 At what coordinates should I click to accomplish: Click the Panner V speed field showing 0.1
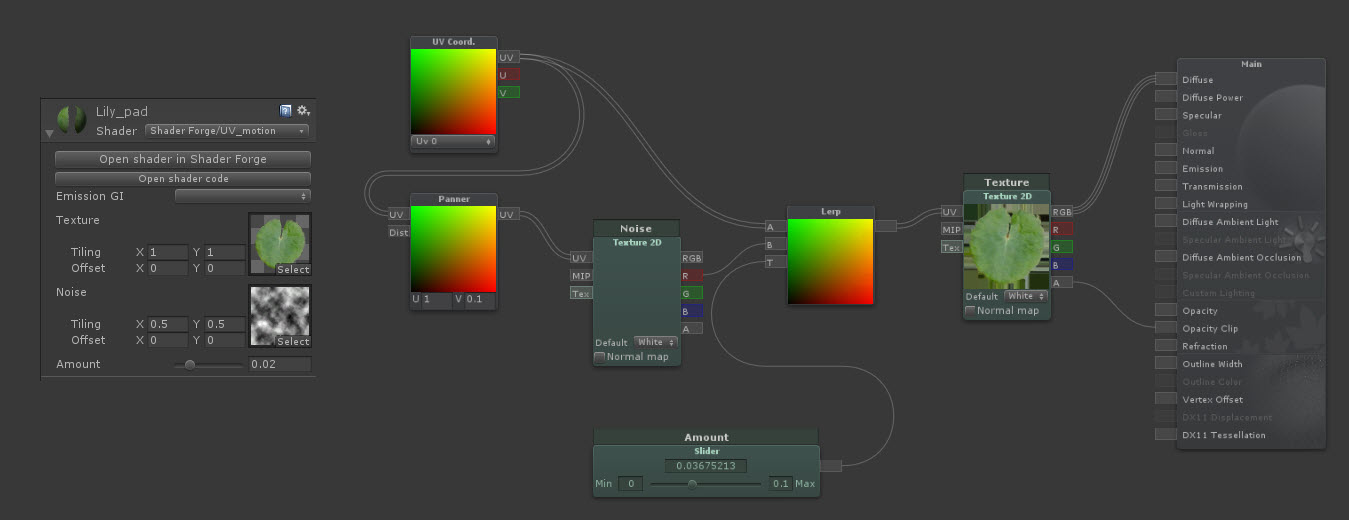(x=479, y=300)
